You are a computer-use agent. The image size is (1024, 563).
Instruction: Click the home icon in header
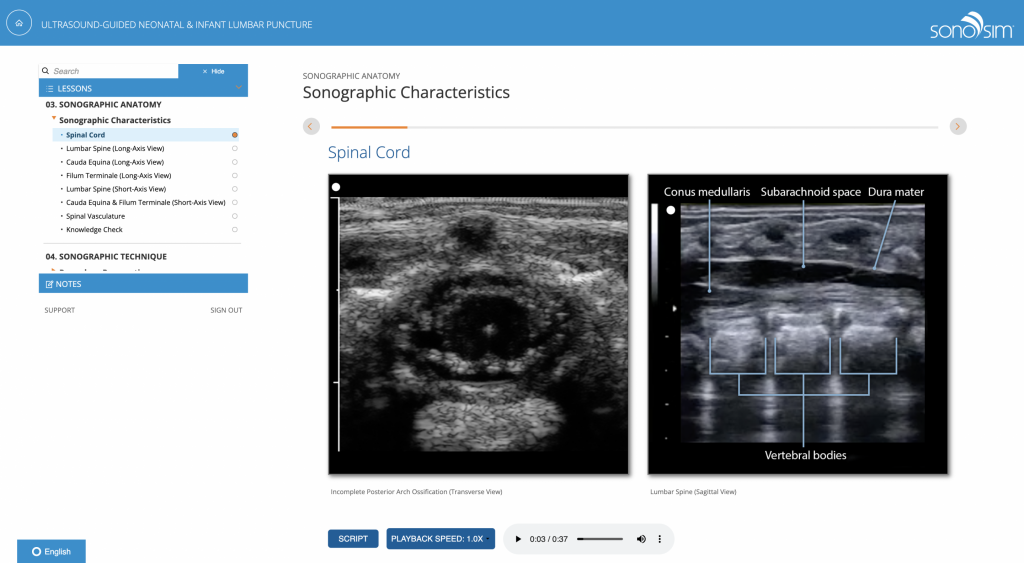[x=18, y=23]
